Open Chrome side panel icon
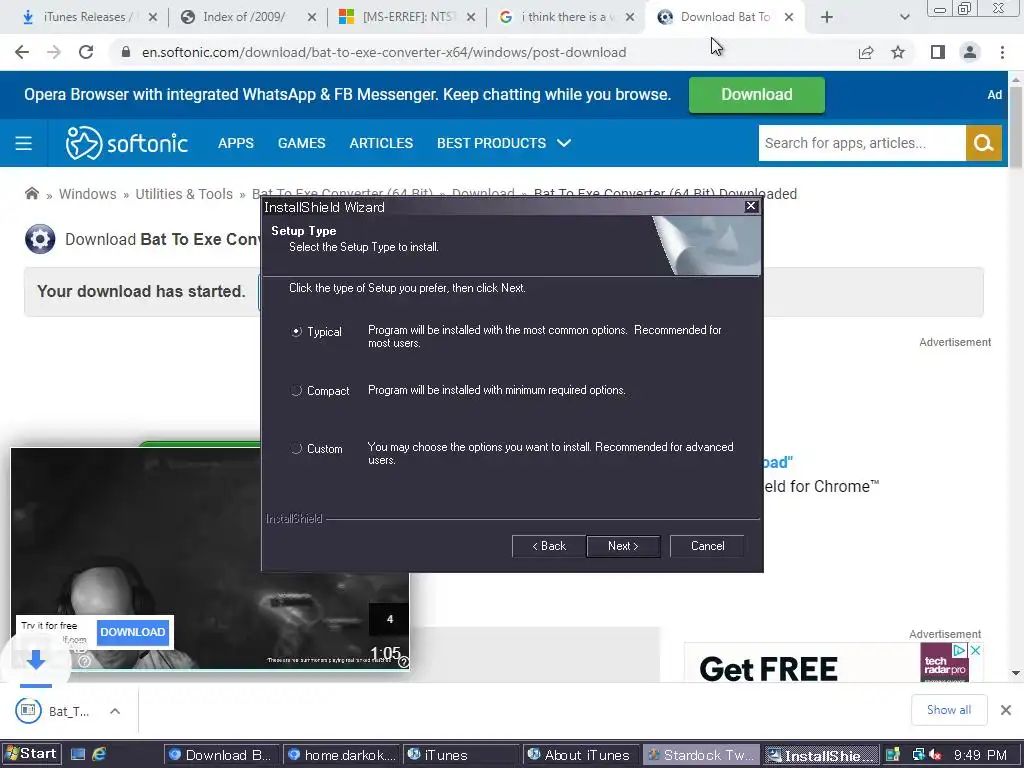1024x768 pixels. [x=938, y=52]
